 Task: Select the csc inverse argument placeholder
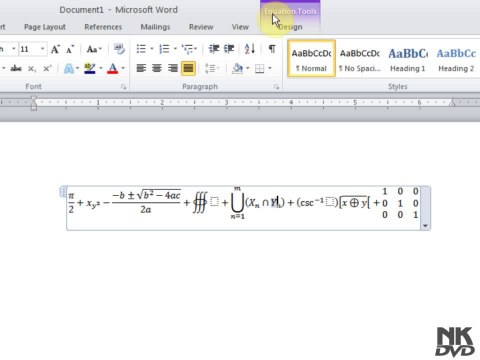pyautogui.click(x=330, y=202)
